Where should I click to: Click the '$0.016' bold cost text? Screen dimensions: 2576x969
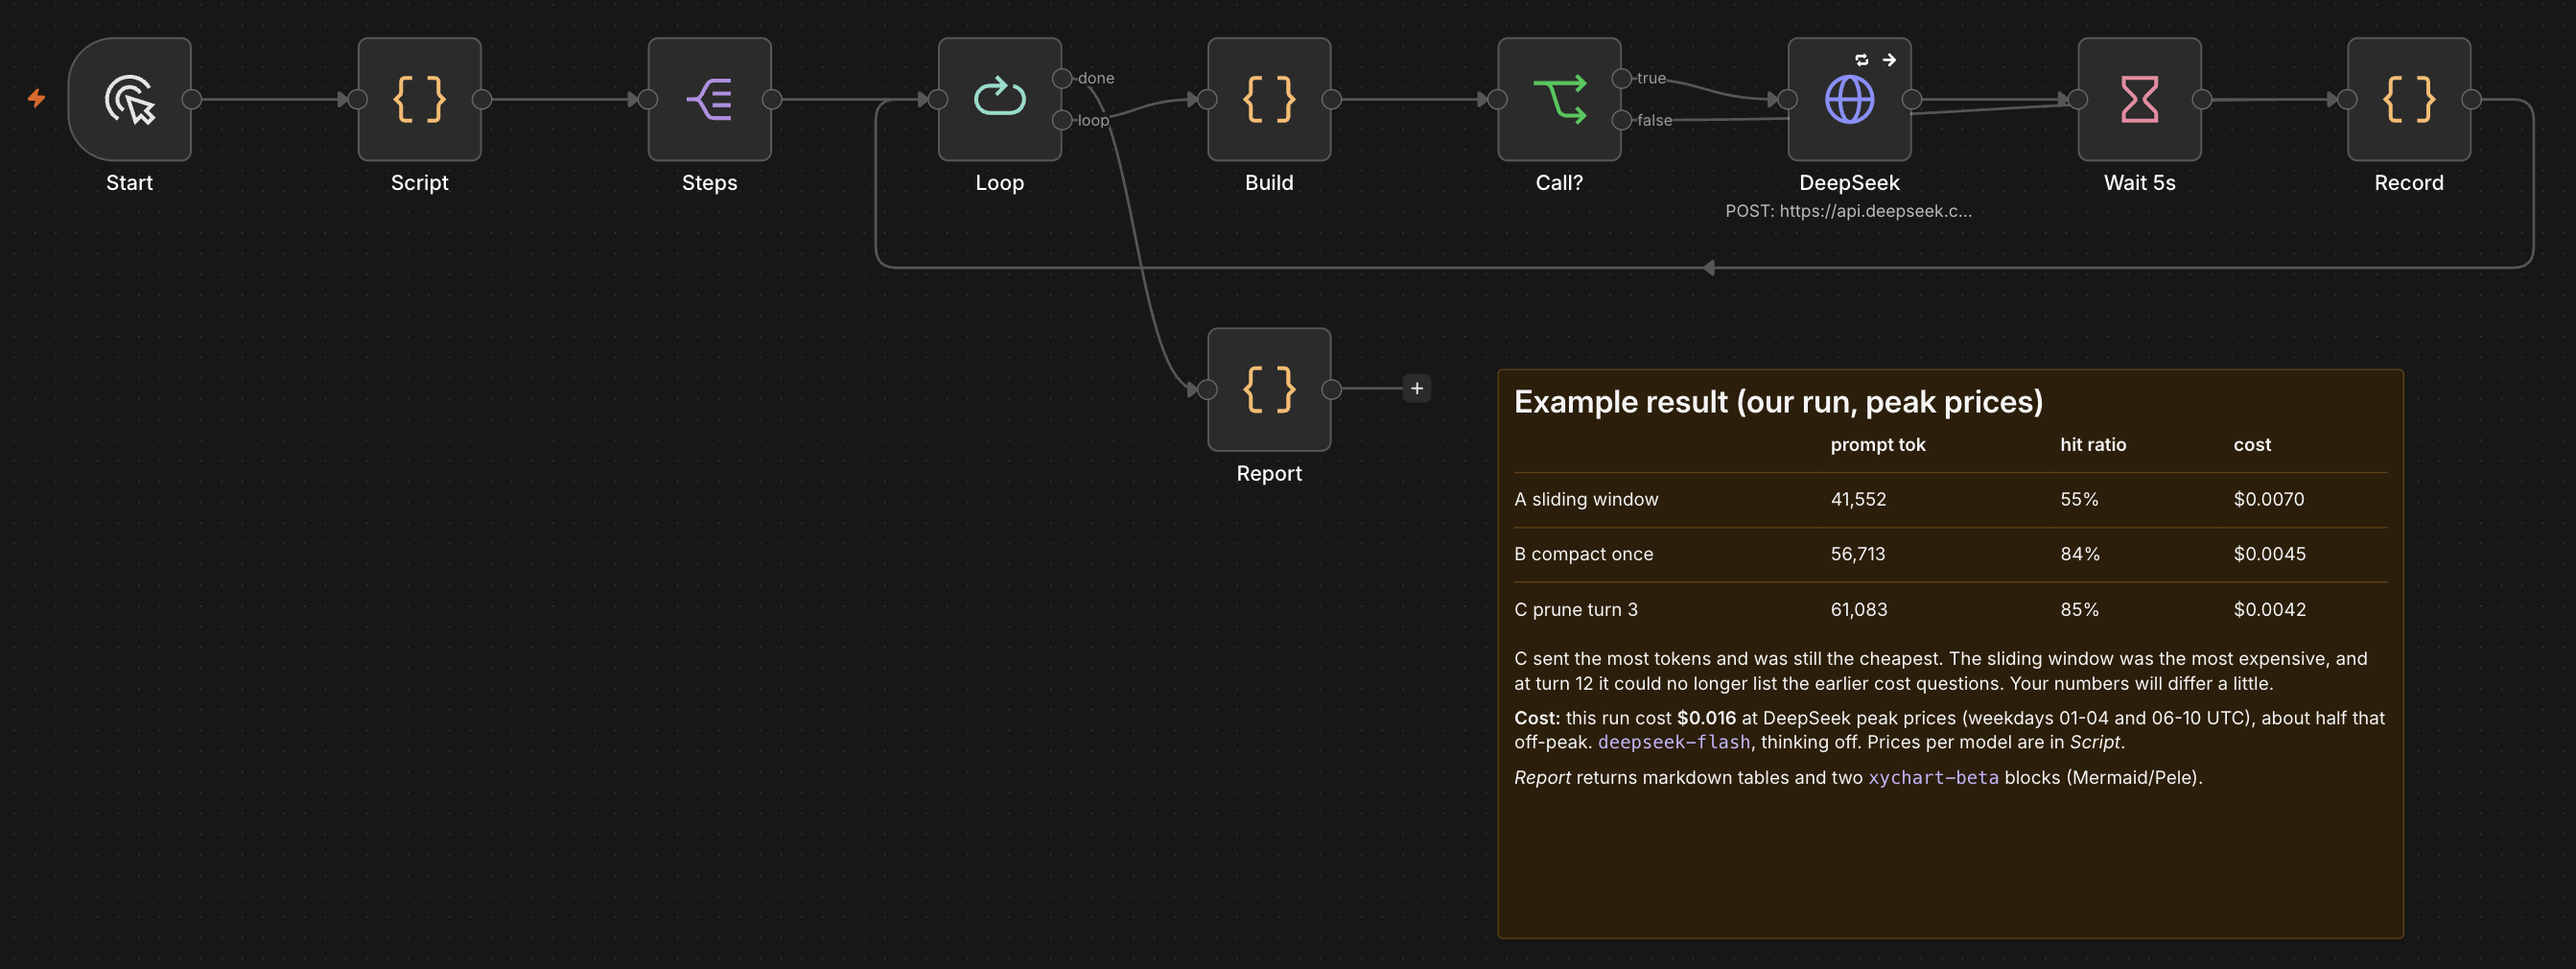tap(1706, 718)
